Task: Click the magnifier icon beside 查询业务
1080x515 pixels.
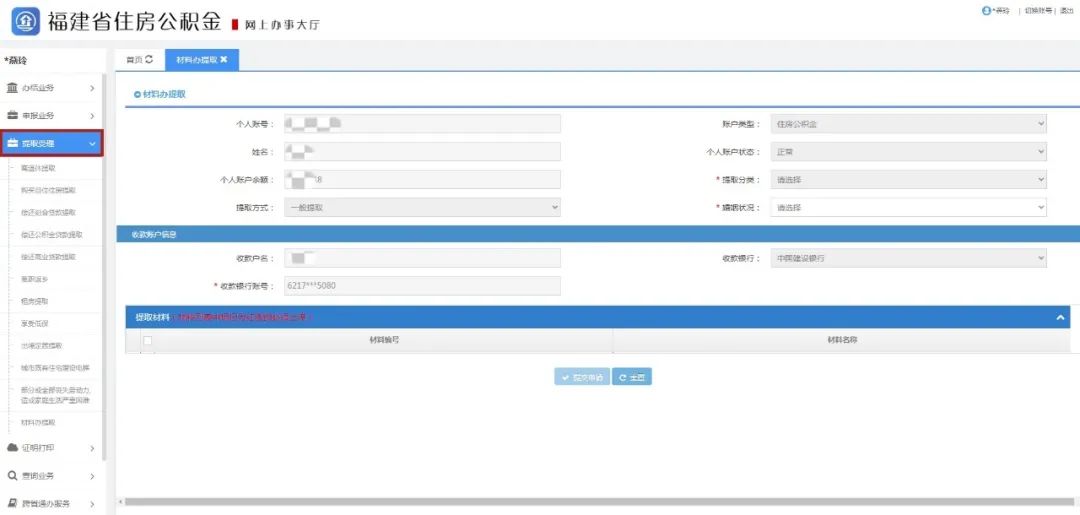Action: click(x=12, y=476)
